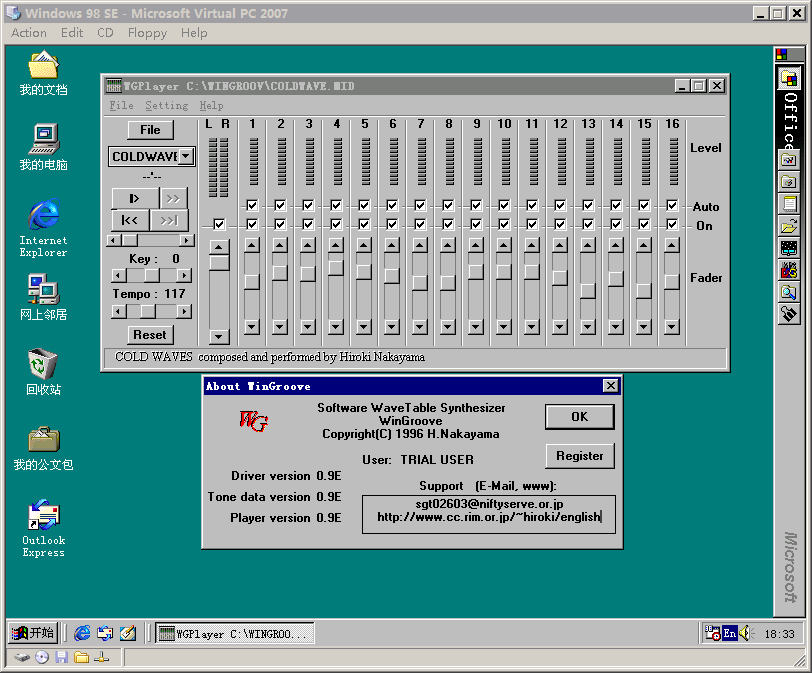Click the Virtual PC CD drive status icon

coord(42,657)
